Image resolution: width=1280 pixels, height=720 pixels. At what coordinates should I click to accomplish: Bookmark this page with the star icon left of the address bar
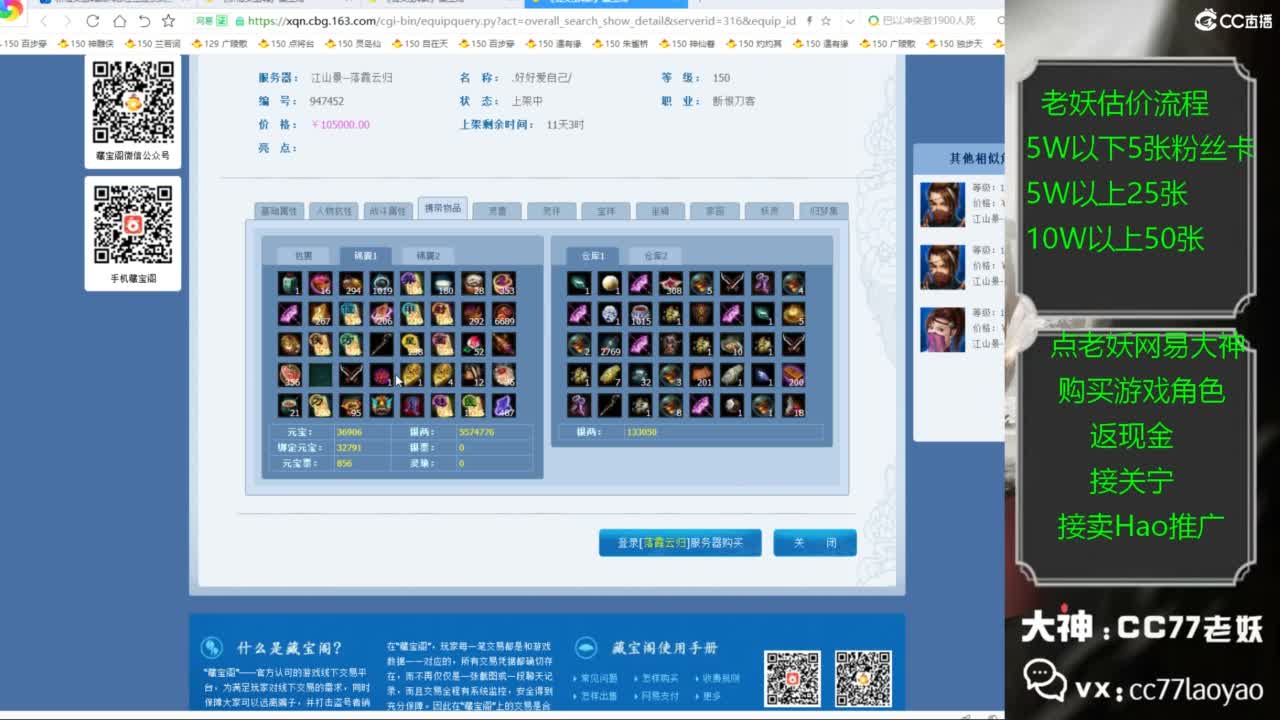click(168, 21)
